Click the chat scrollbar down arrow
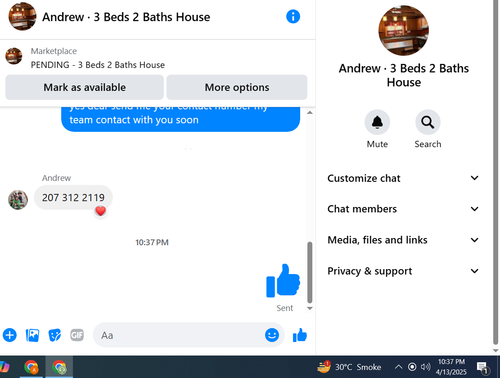Viewport: 500px width, 378px height. coord(310,308)
